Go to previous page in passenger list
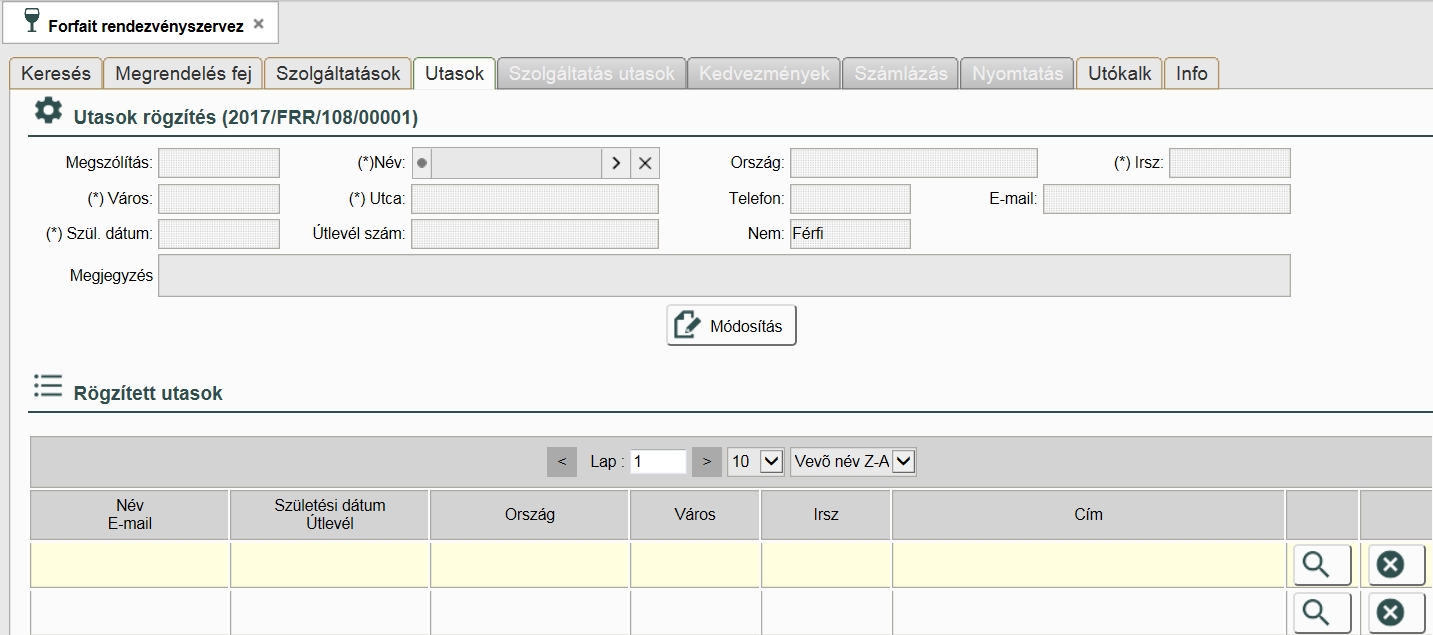The height and width of the screenshot is (635, 1433). (x=562, y=462)
